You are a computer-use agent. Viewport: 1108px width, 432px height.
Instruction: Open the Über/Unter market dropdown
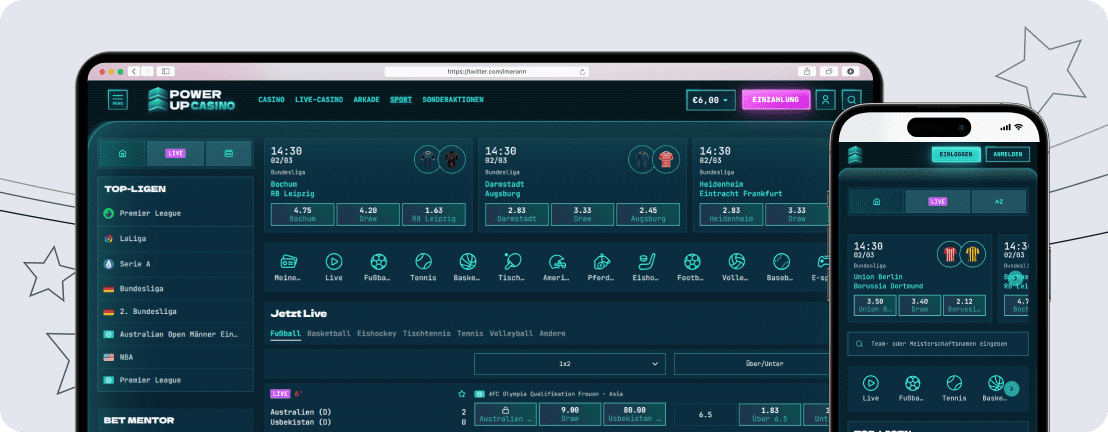752,363
